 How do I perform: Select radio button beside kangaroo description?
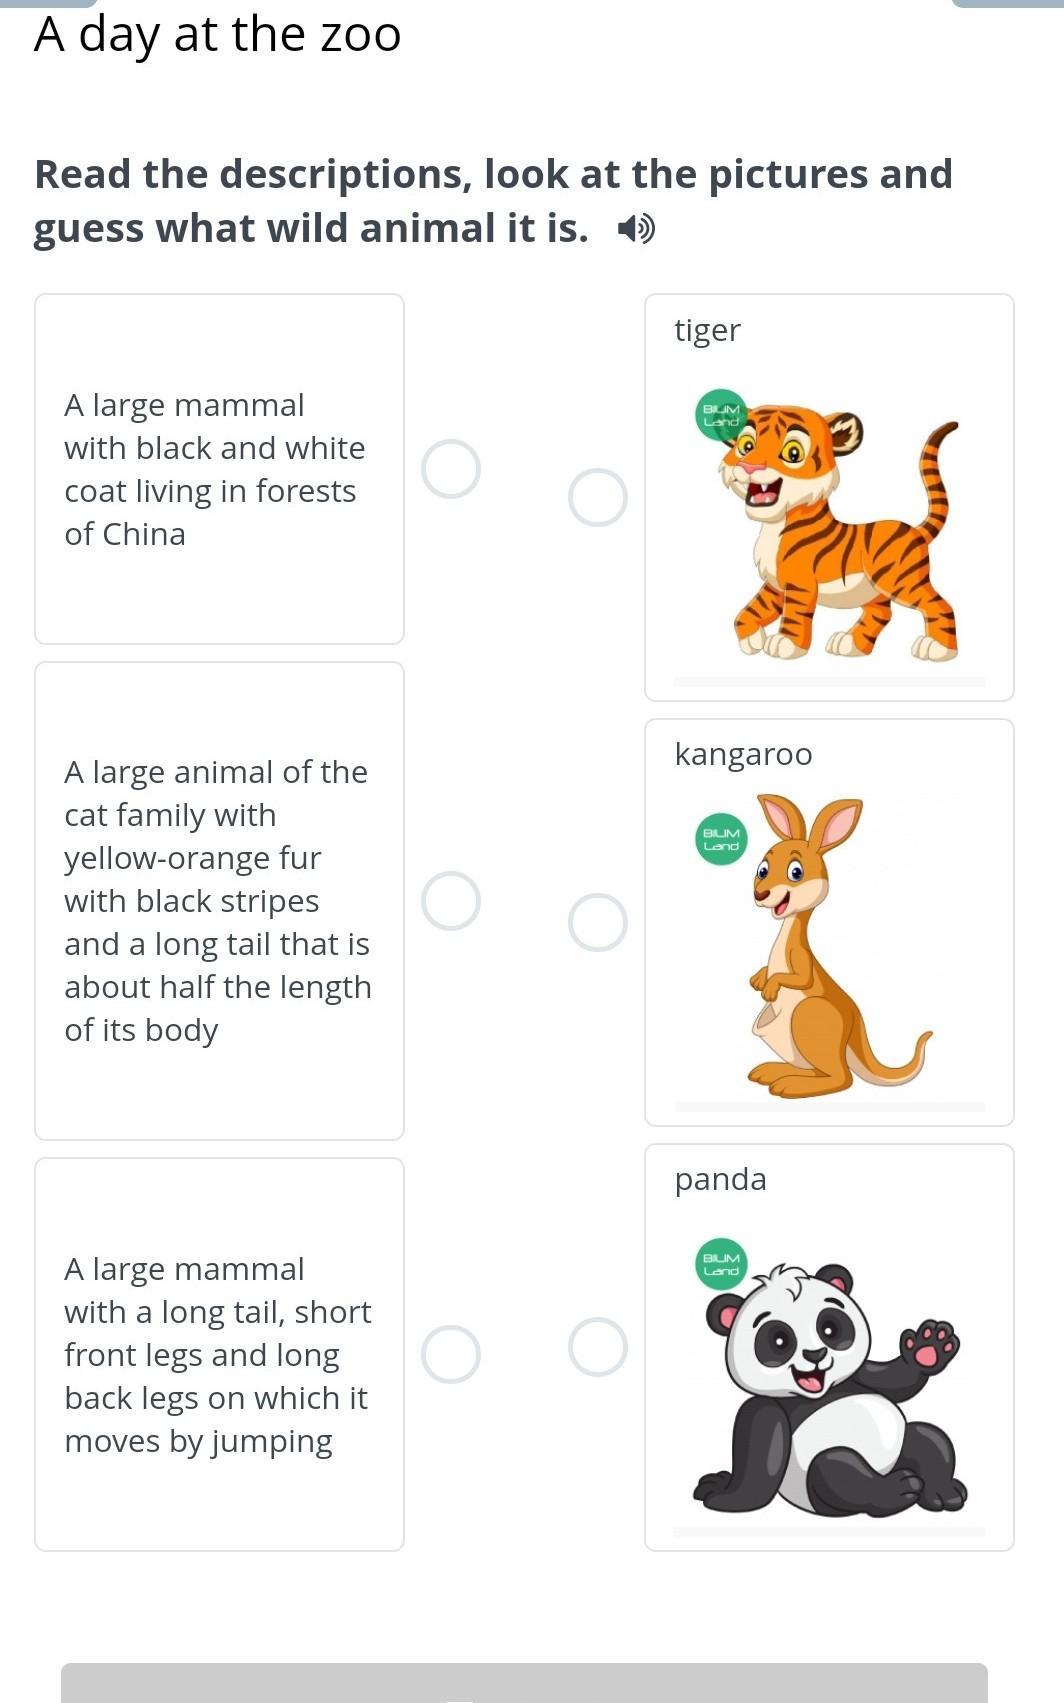pyautogui.click(x=451, y=1355)
